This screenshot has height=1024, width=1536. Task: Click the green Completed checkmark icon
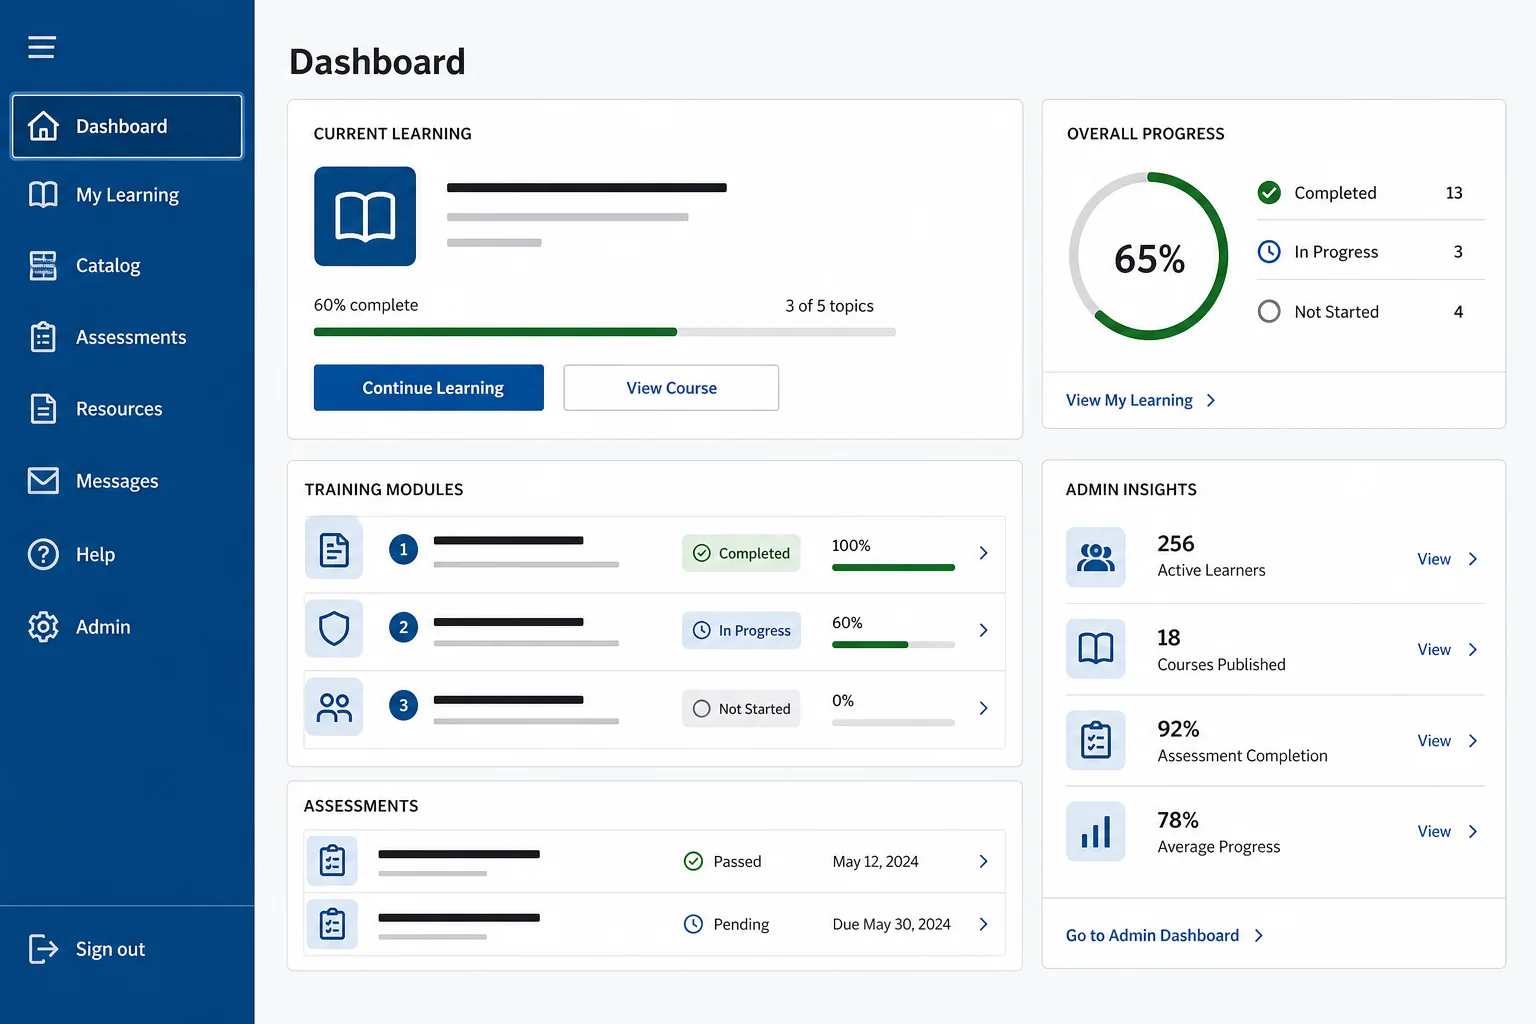point(1269,192)
